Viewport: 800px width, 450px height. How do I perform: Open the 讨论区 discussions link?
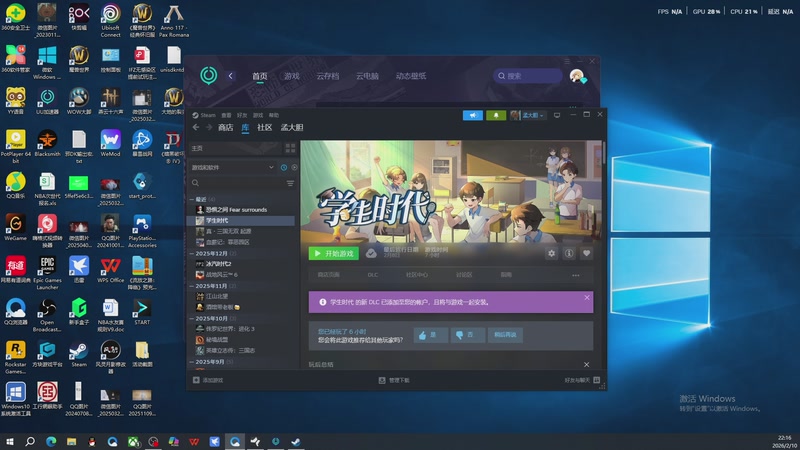tap(464, 275)
